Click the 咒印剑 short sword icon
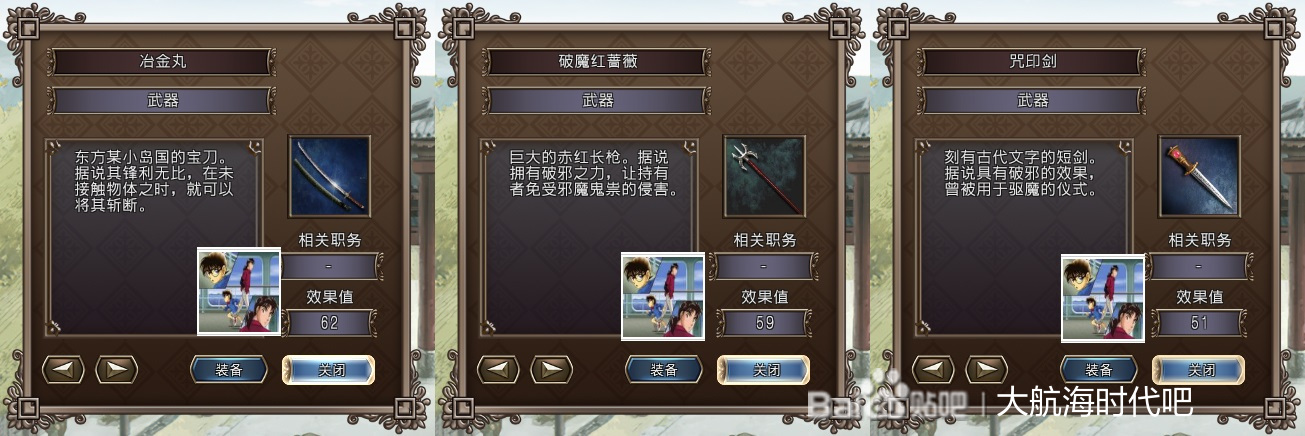Image resolution: width=1305 pixels, height=436 pixels. (x=1200, y=177)
